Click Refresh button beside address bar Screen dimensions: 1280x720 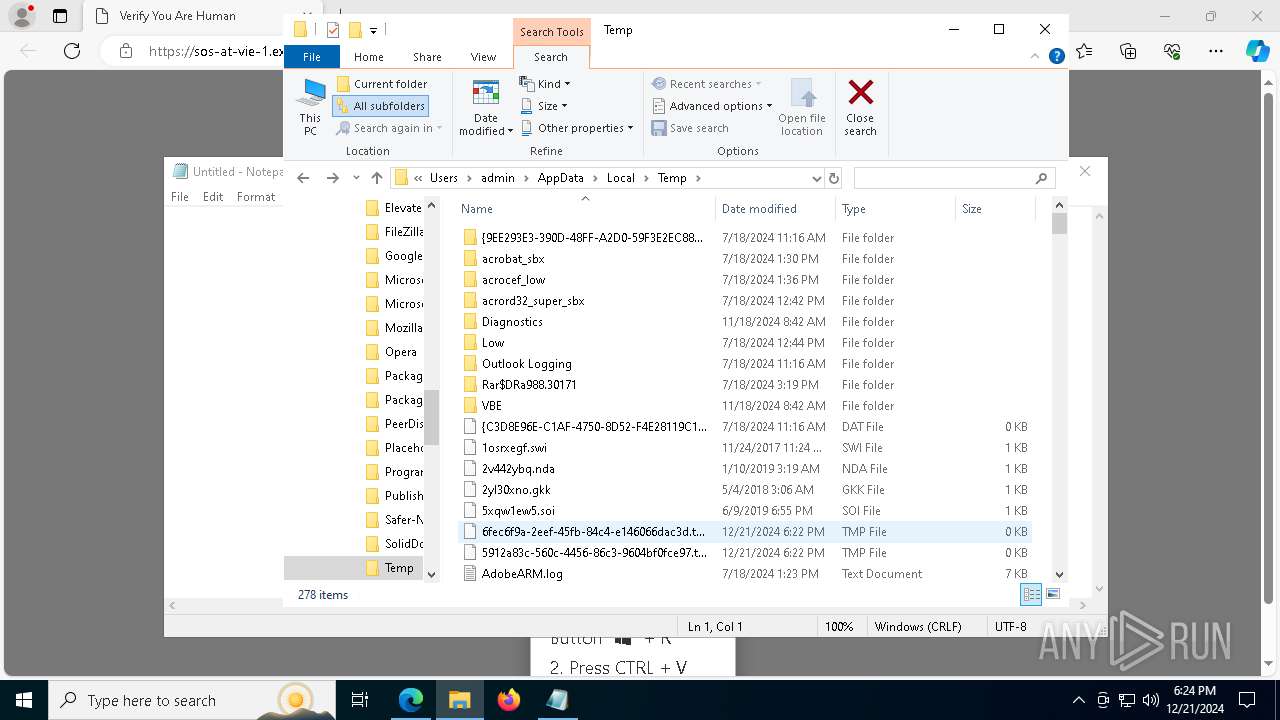click(x=834, y=178)
